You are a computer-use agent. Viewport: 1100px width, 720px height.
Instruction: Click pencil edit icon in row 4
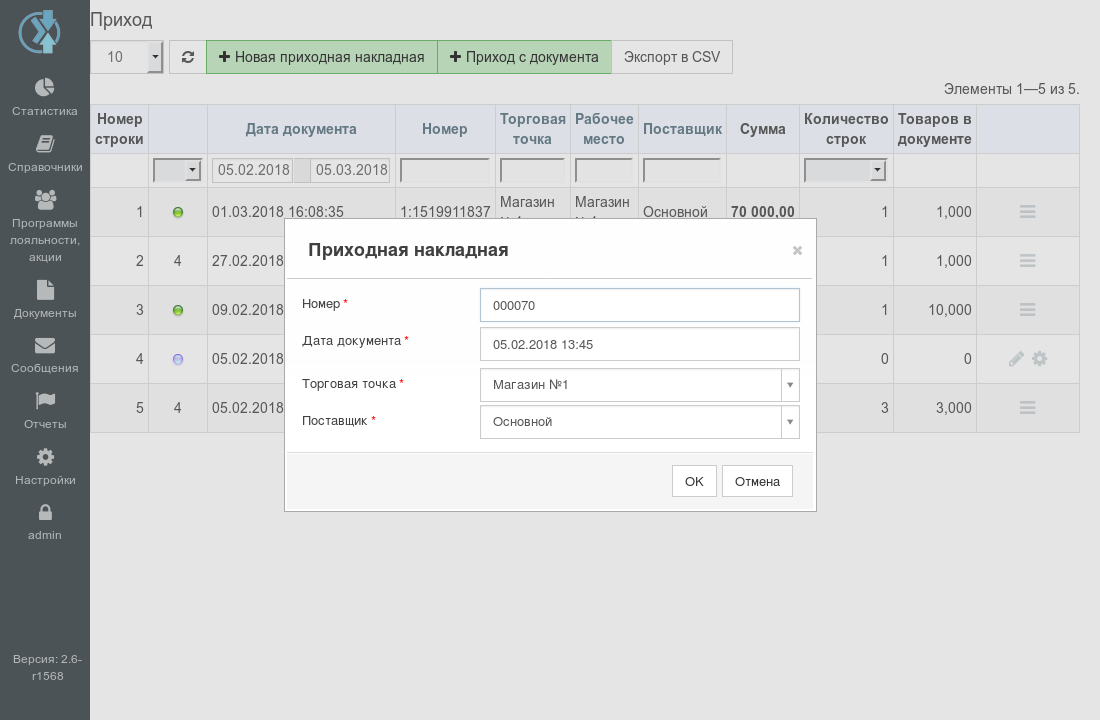pos(1016,359)
